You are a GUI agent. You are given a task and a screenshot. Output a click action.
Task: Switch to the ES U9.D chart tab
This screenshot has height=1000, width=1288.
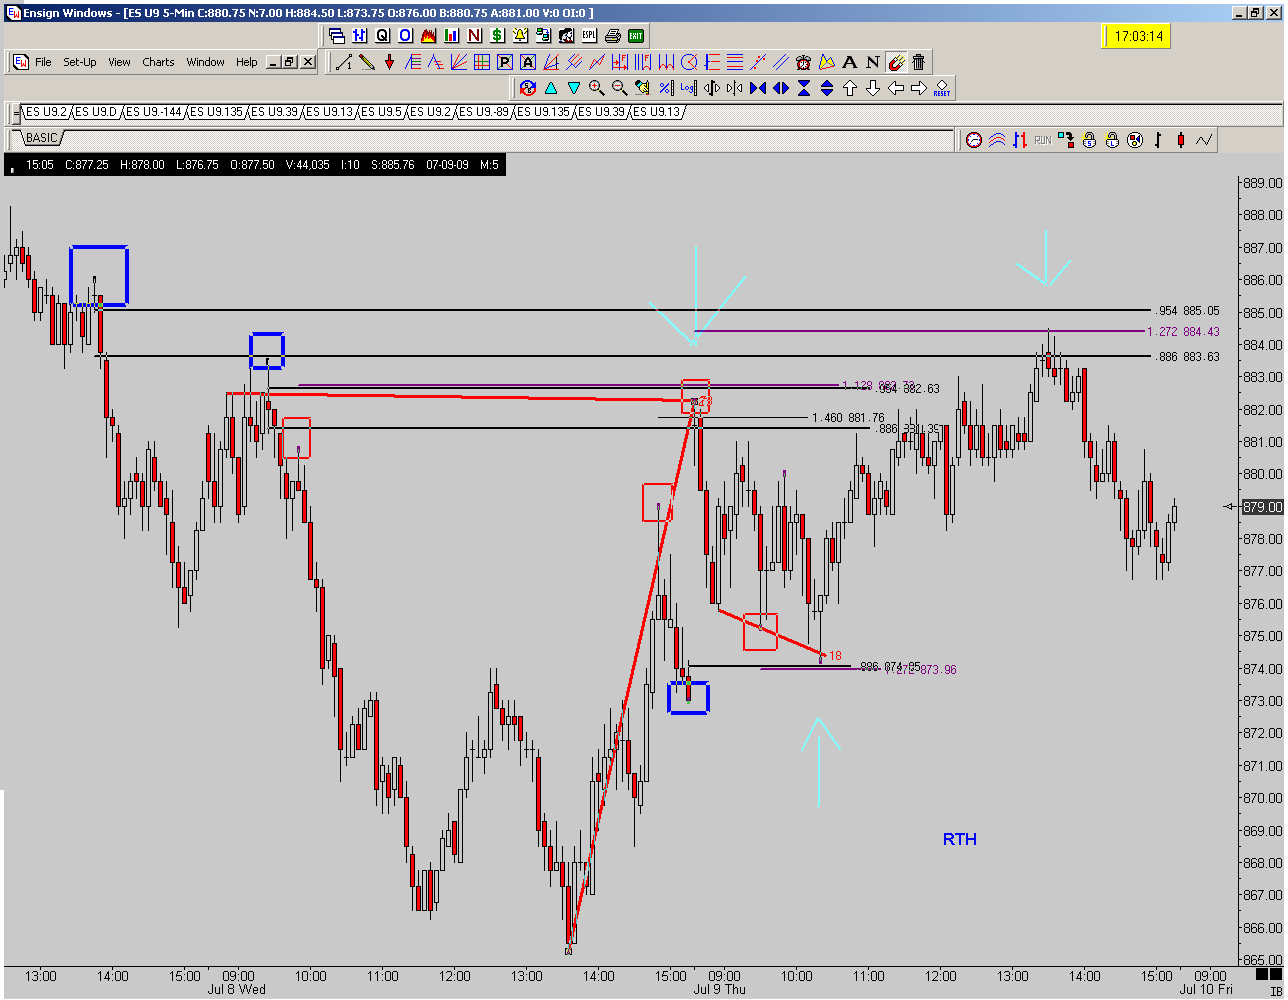[95, 112]
